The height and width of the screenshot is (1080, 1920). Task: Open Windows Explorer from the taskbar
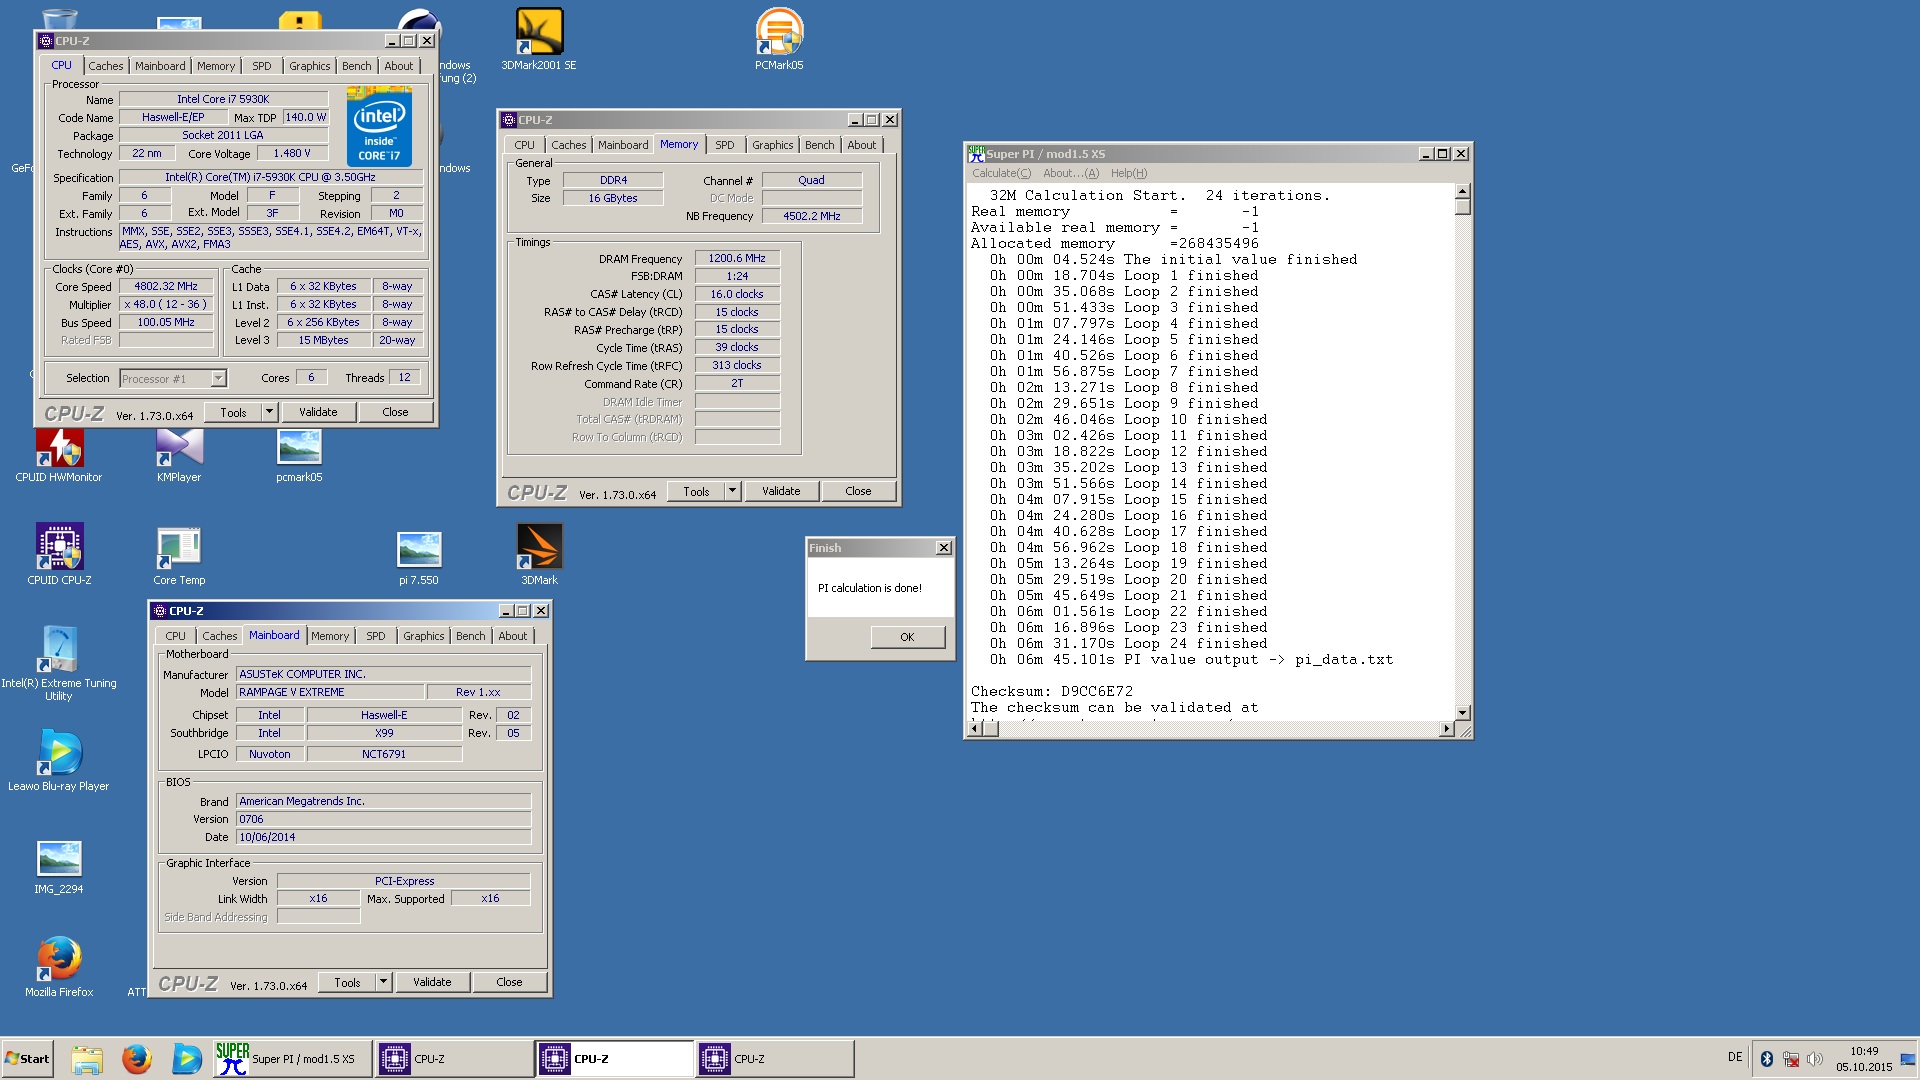tap(87, 1059)
